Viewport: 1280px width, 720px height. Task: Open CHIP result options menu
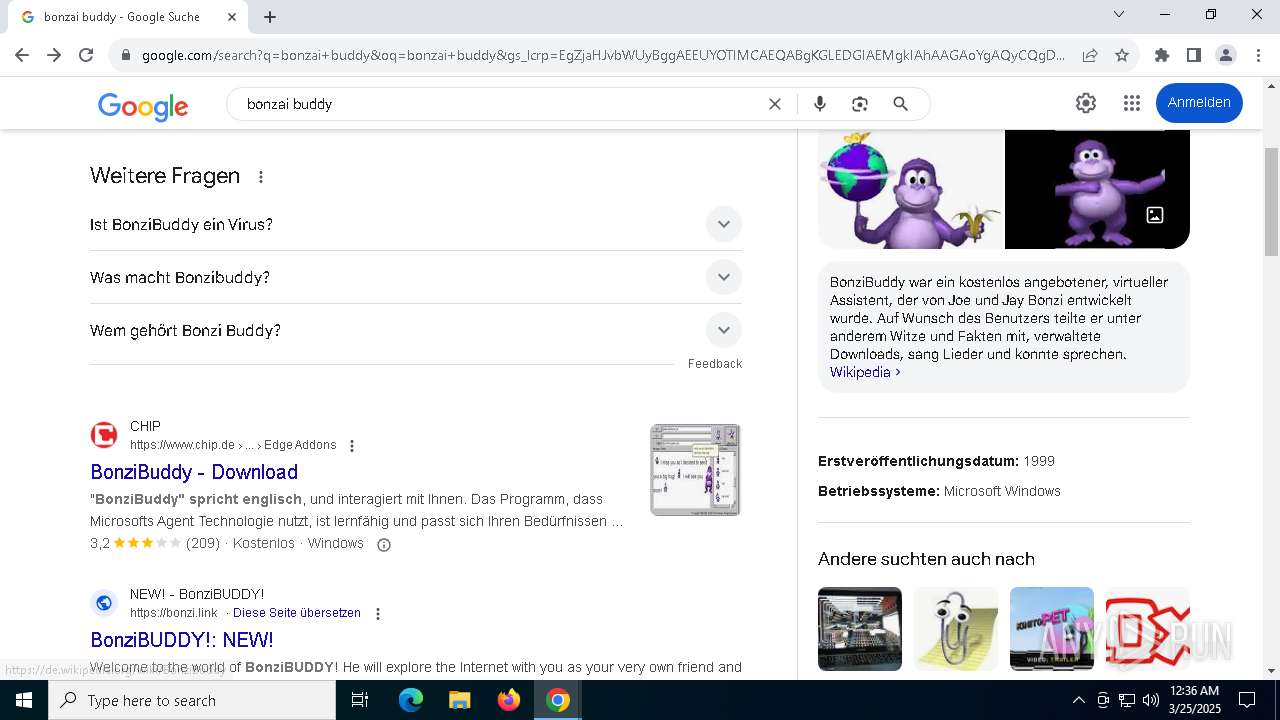click(352, 446)
